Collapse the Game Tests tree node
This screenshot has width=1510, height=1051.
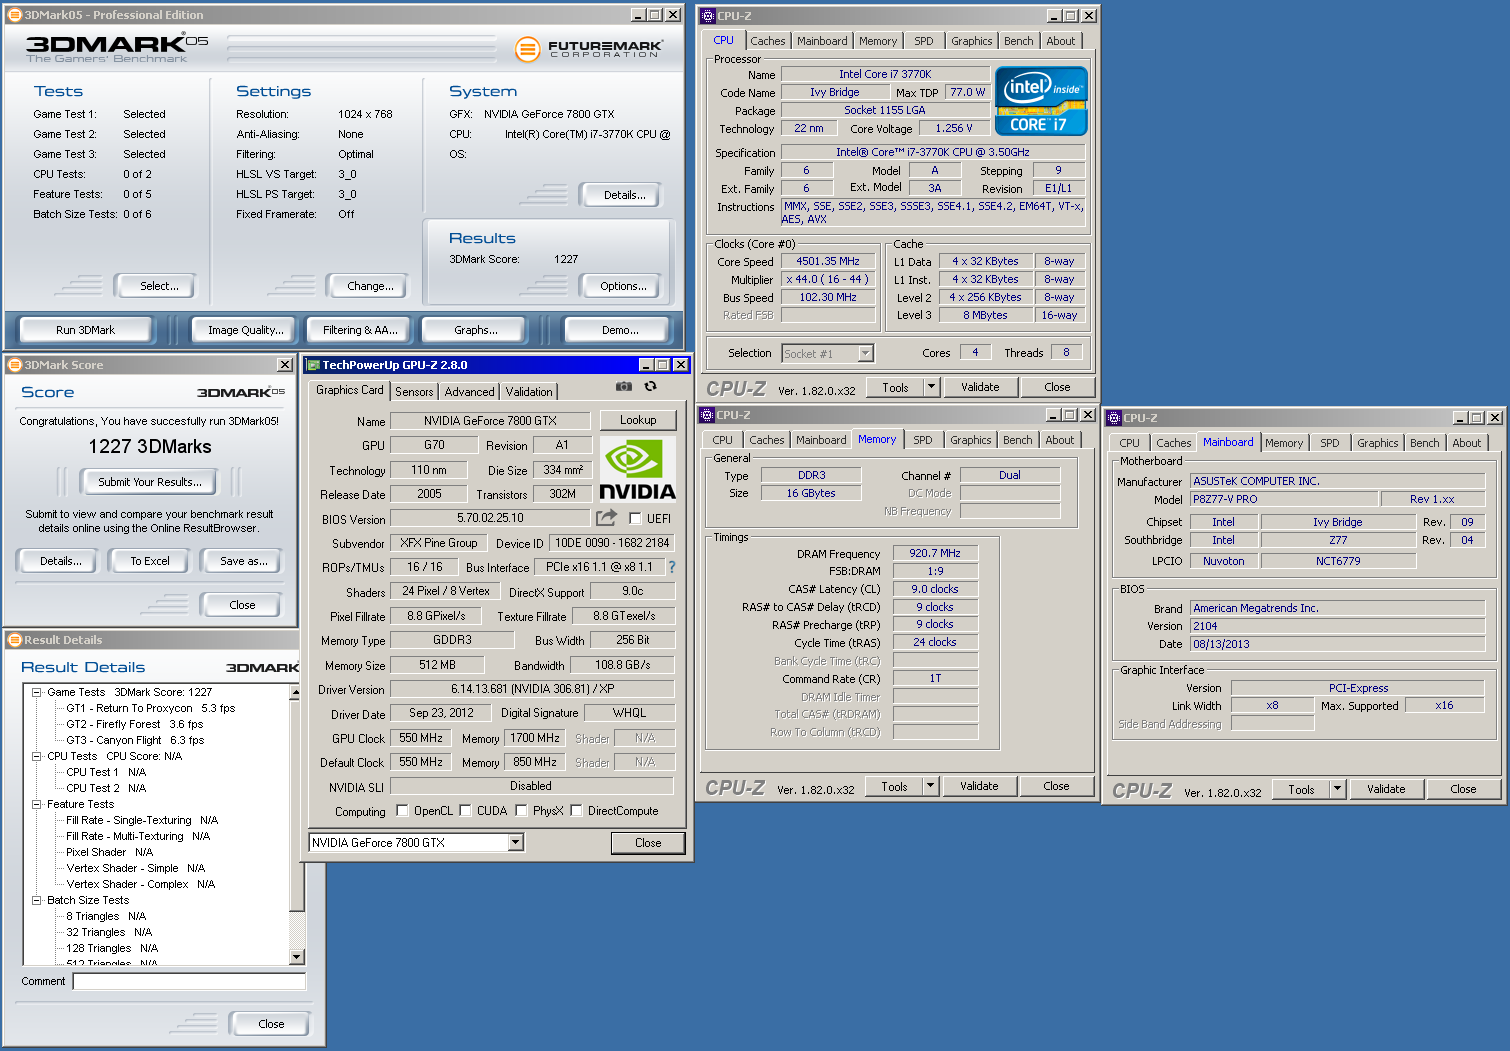click(x=36, y=692)
